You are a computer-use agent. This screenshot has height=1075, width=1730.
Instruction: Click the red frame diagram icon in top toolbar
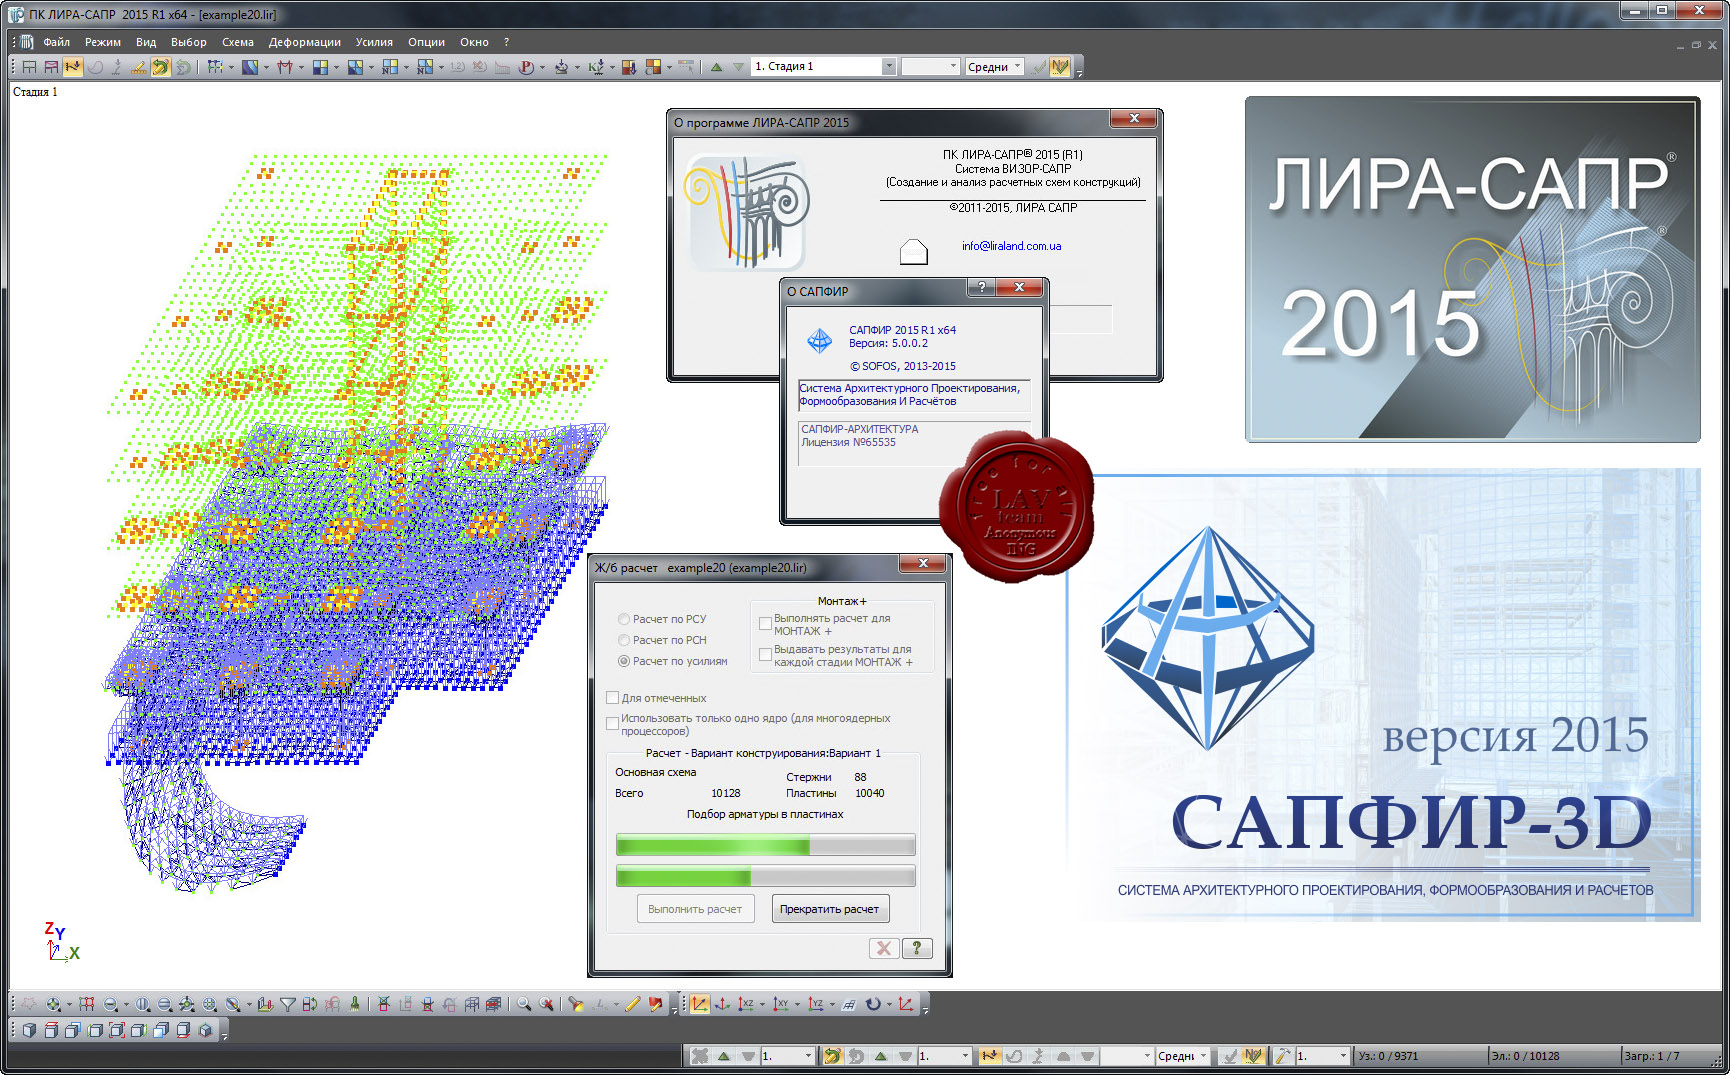[x=285, y=67]
